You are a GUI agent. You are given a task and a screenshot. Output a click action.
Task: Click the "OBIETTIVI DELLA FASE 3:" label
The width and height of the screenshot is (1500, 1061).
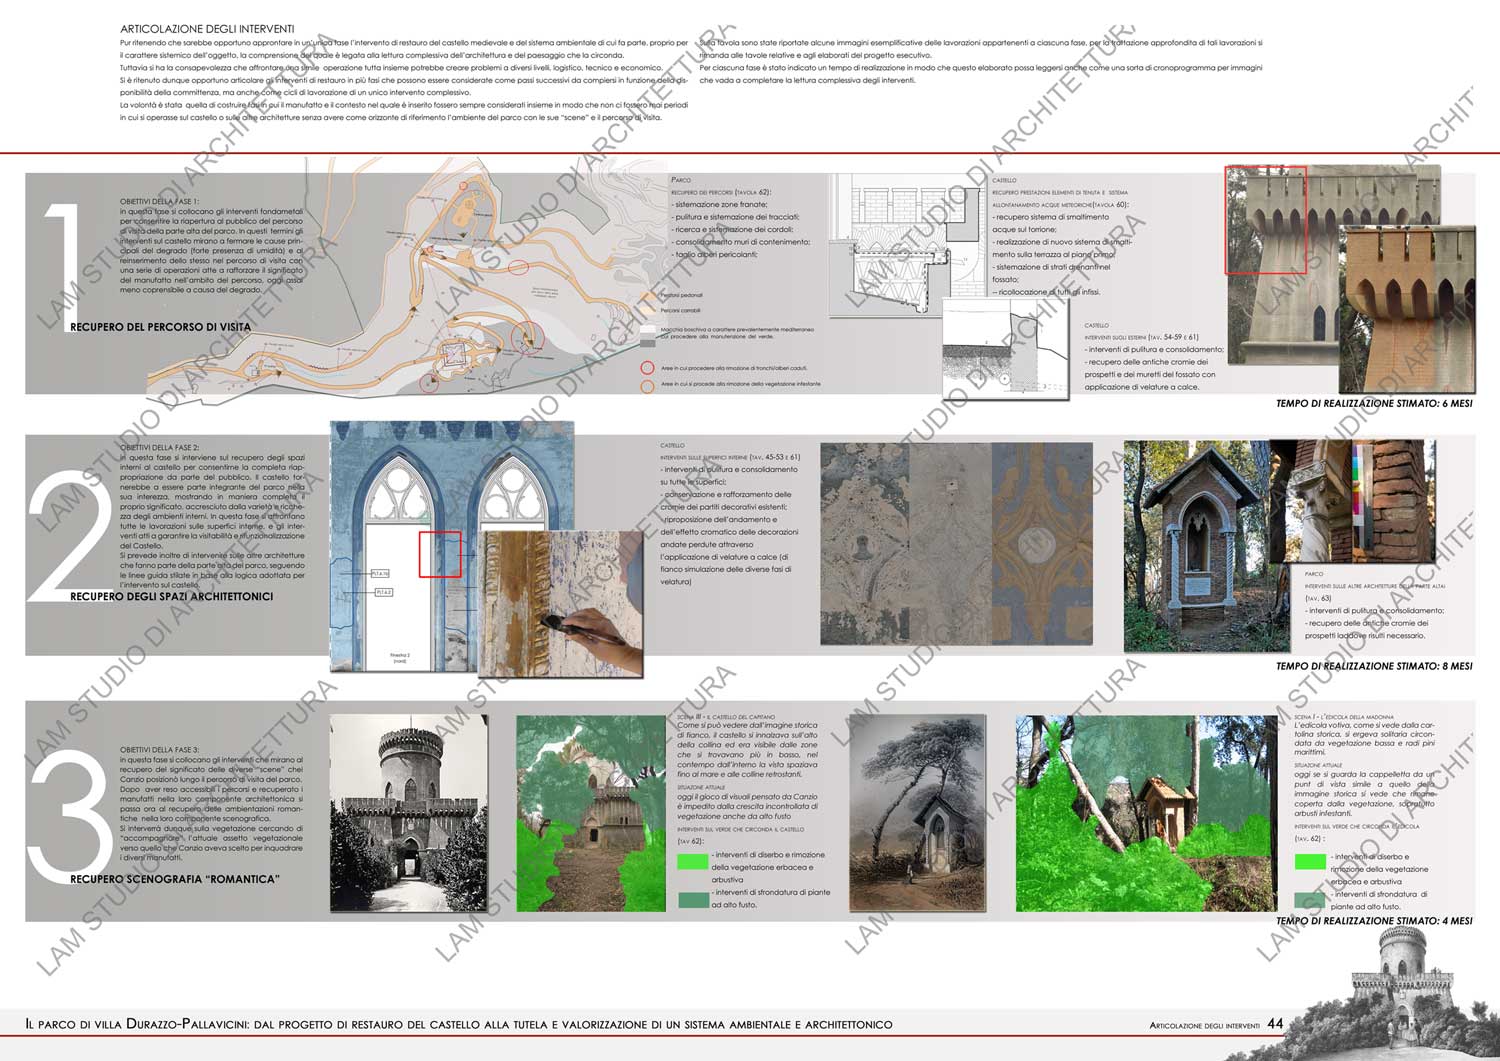[159, 750]
